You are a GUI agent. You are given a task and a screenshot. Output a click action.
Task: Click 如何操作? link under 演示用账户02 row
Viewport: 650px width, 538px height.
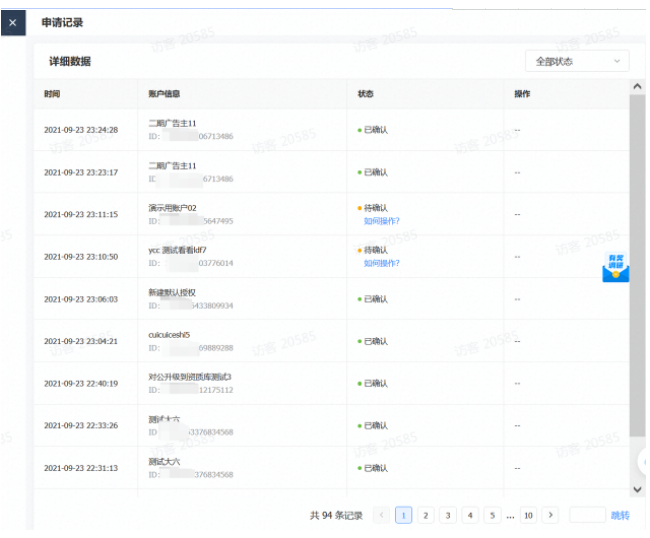coord(381,221)
